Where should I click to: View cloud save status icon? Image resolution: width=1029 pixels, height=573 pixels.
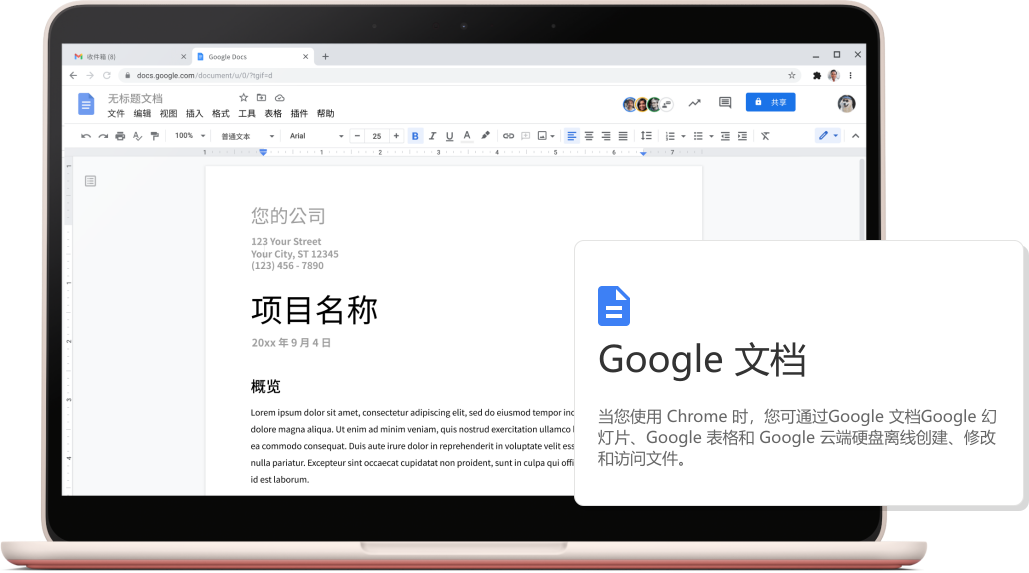tap(280, 98)
